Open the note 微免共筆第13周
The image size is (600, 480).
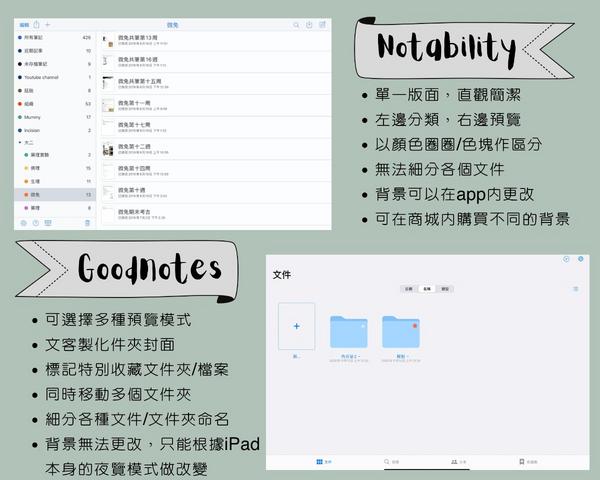pyautogui.click(x=139, y=37)
